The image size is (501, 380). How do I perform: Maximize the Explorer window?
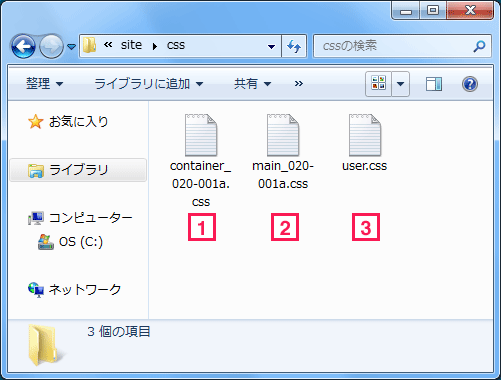(433, 11)
